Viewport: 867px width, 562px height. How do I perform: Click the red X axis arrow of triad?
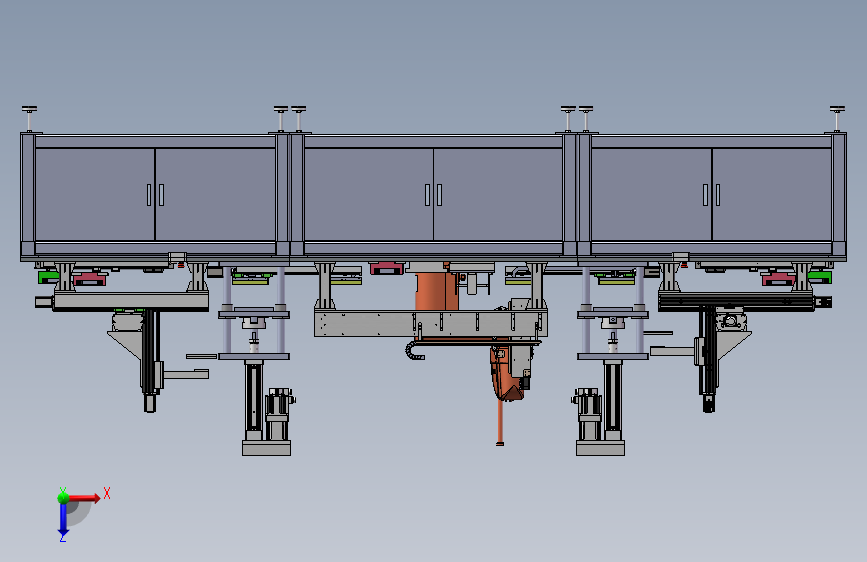[x=83, y=498]
